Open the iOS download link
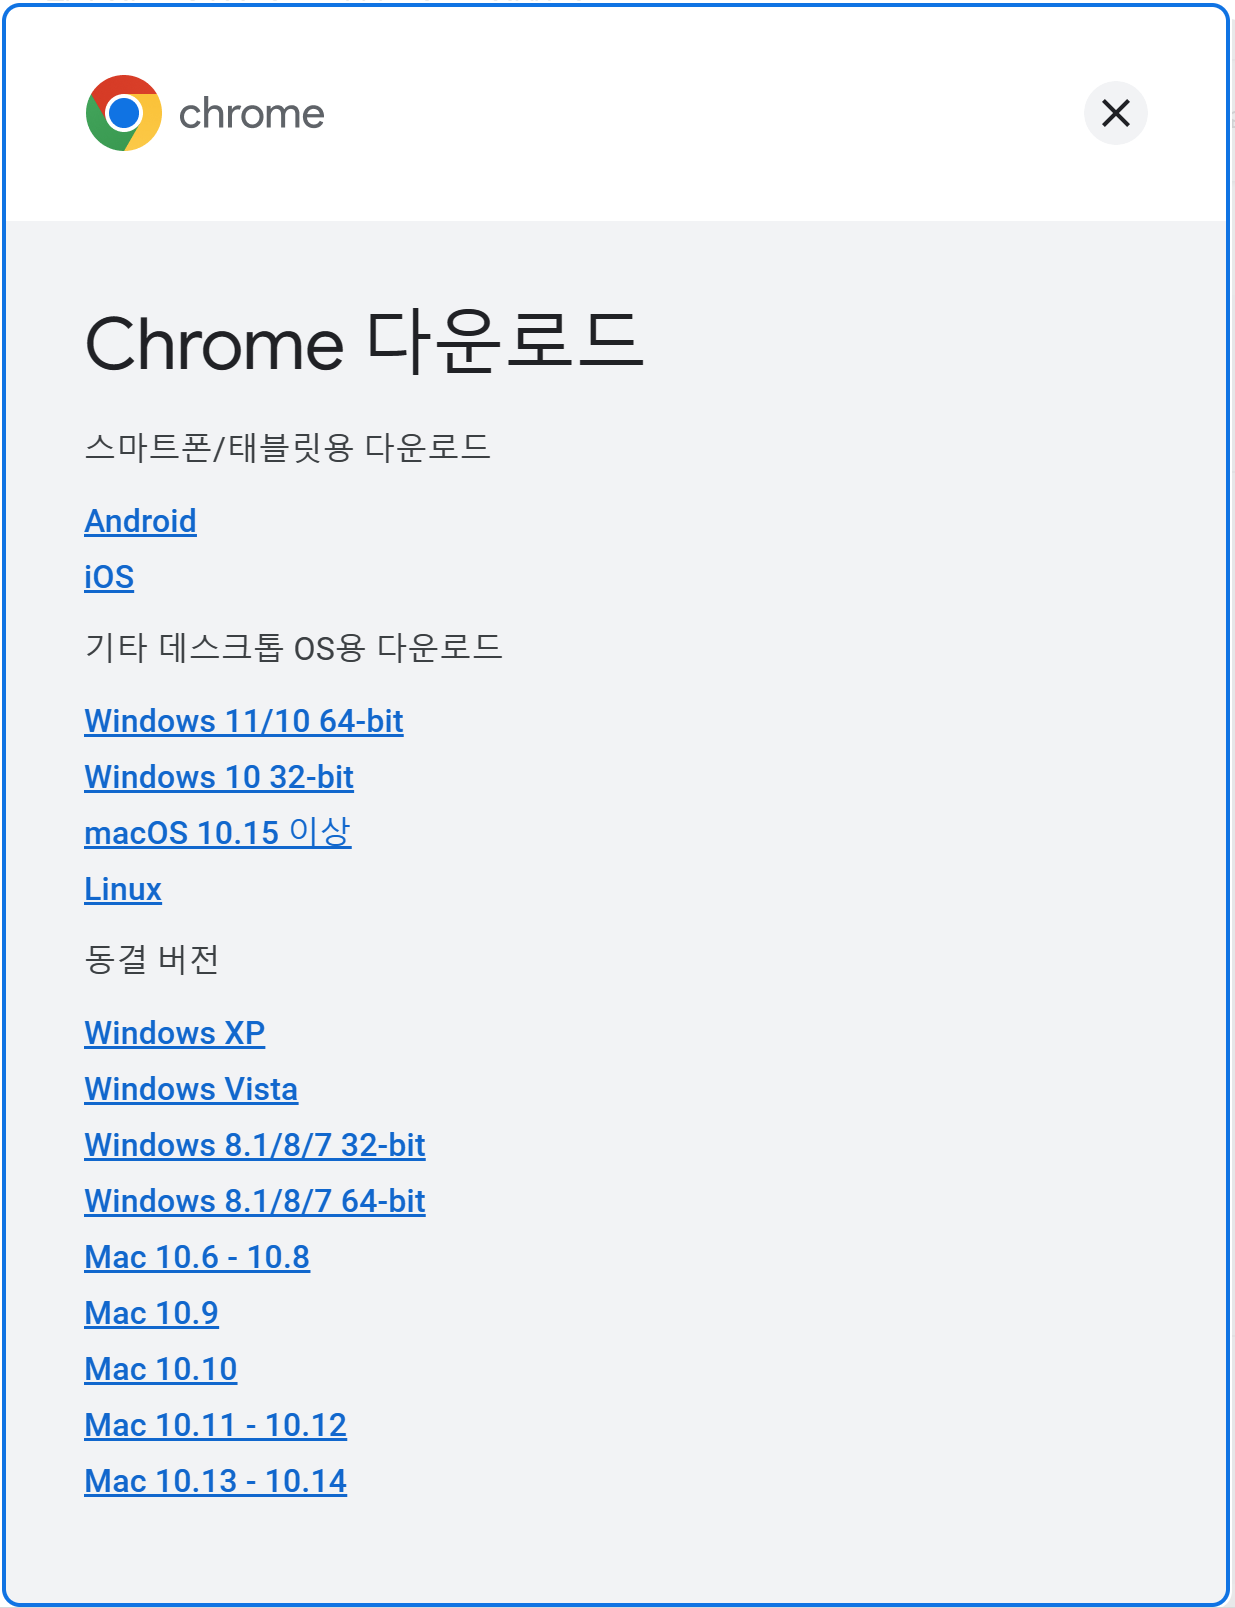 coord(109,577)
